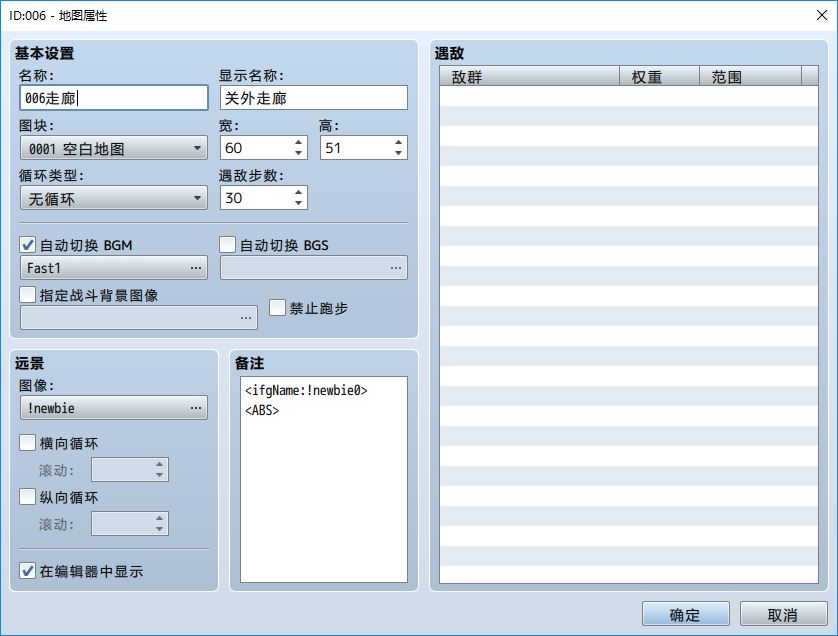Click into the 显示名称 text field
Viewport: 838px width, 636px height.
click(x=313, y=98)
